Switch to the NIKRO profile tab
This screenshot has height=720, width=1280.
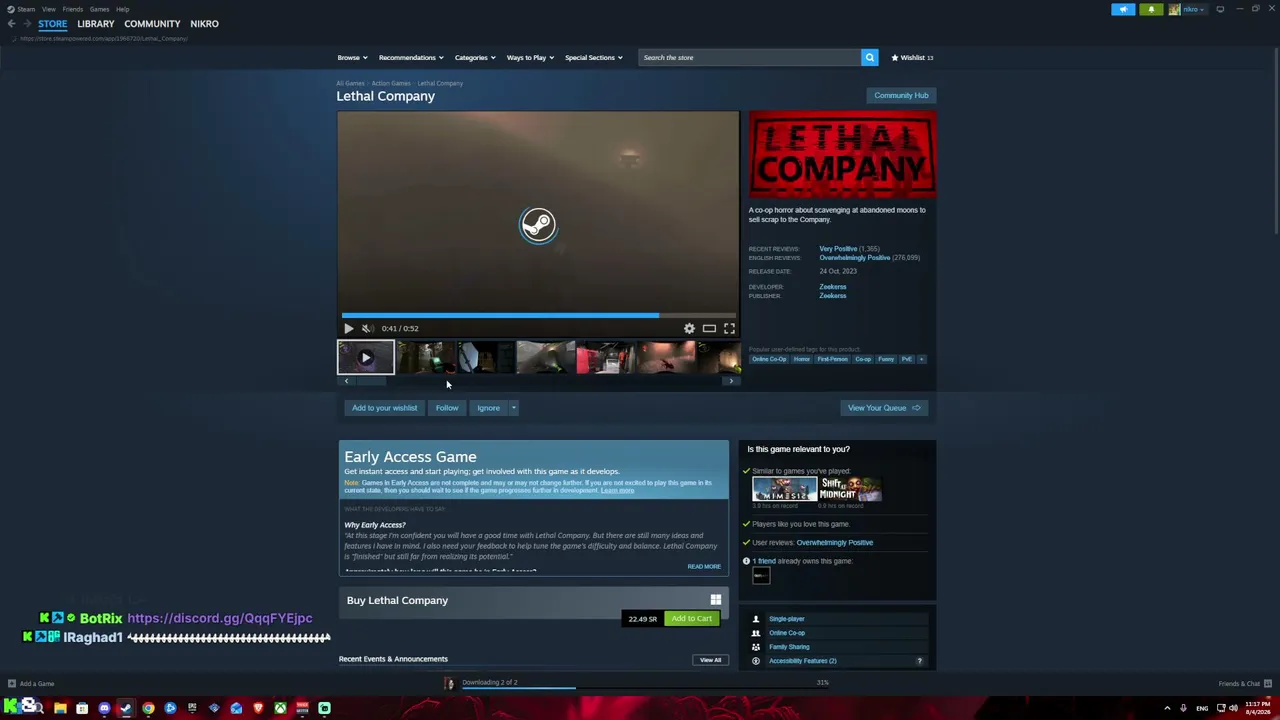coord(204,24)
